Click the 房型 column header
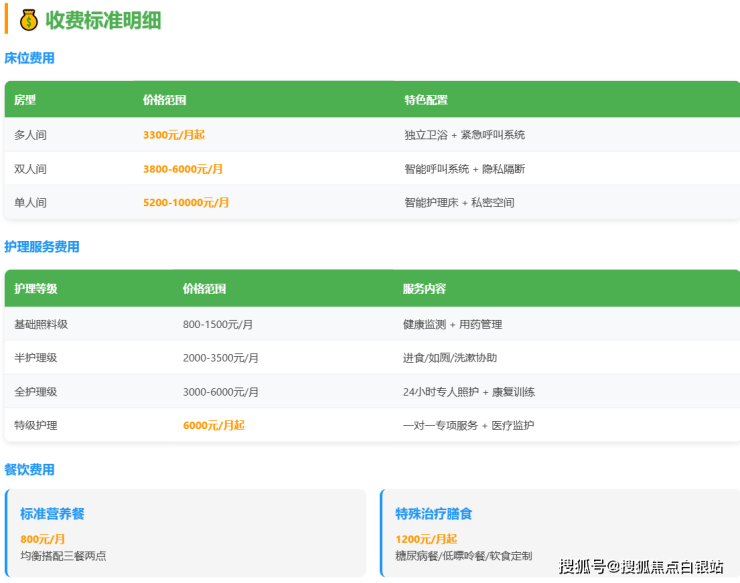The image size is (740, 583). tap(25, 100)
